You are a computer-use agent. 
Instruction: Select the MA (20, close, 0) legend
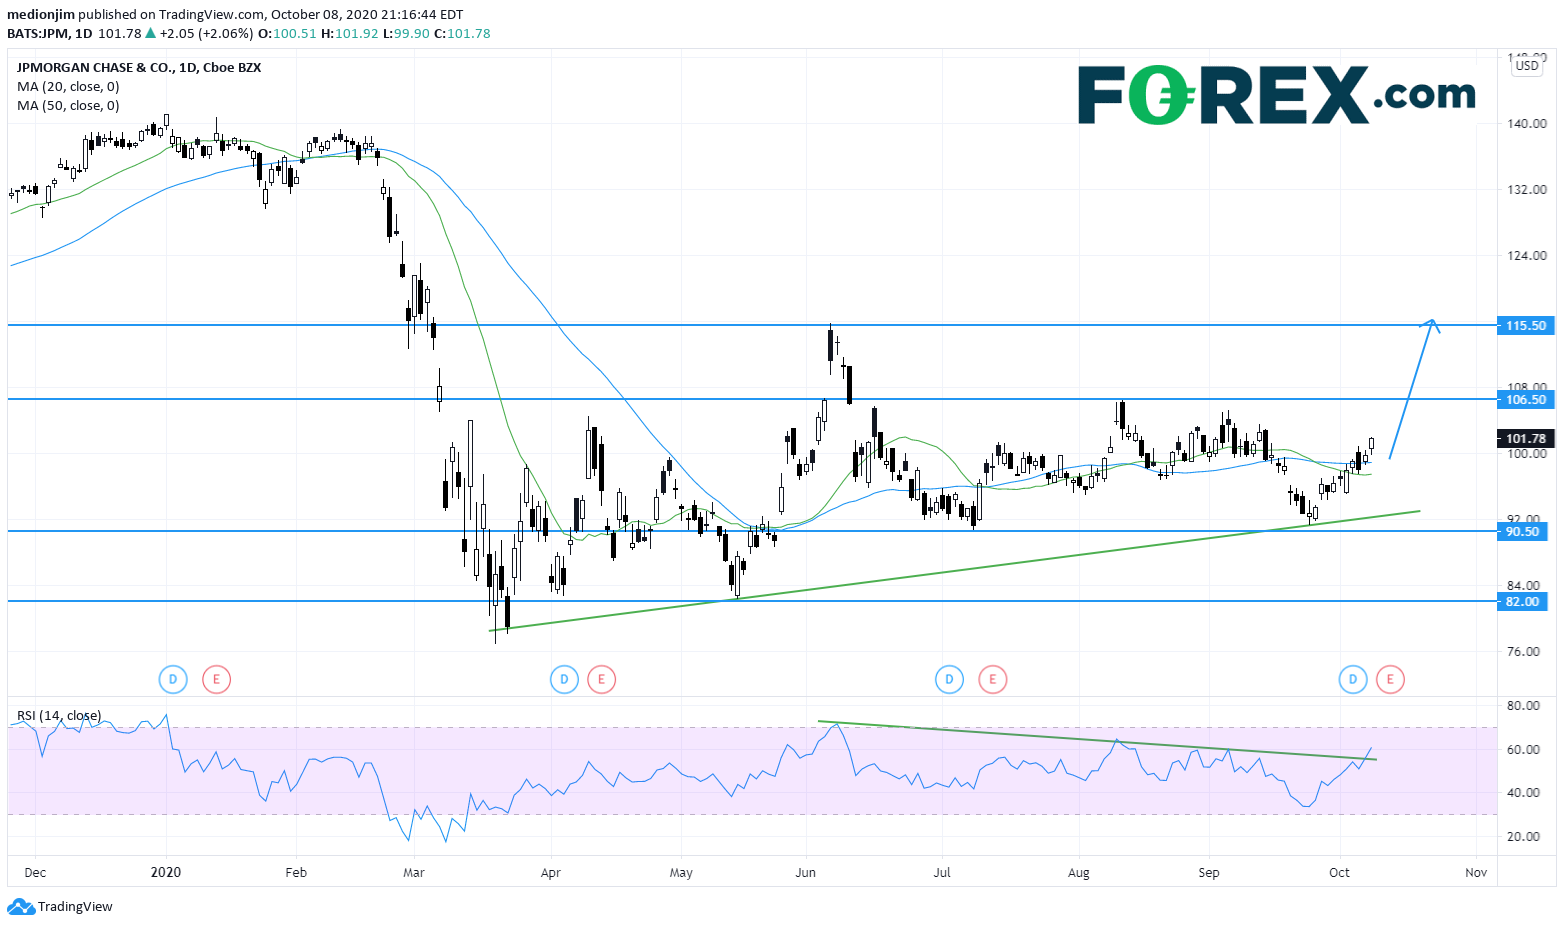pyautogui.click(x=68, y=87)
